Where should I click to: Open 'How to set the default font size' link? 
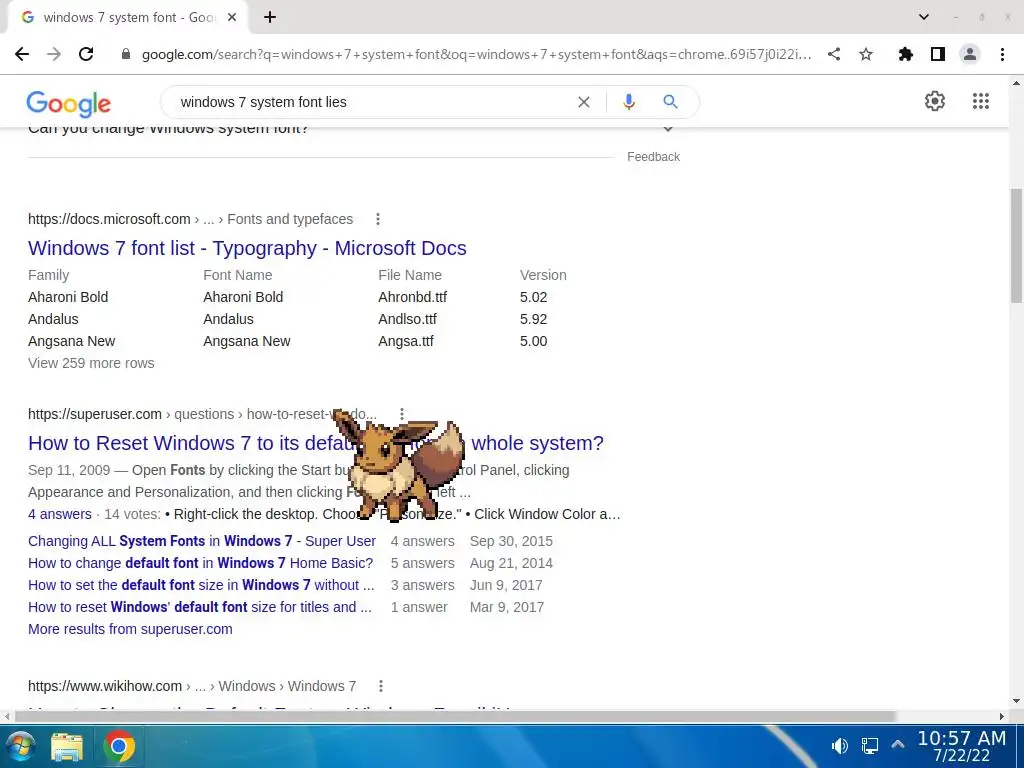201,585
